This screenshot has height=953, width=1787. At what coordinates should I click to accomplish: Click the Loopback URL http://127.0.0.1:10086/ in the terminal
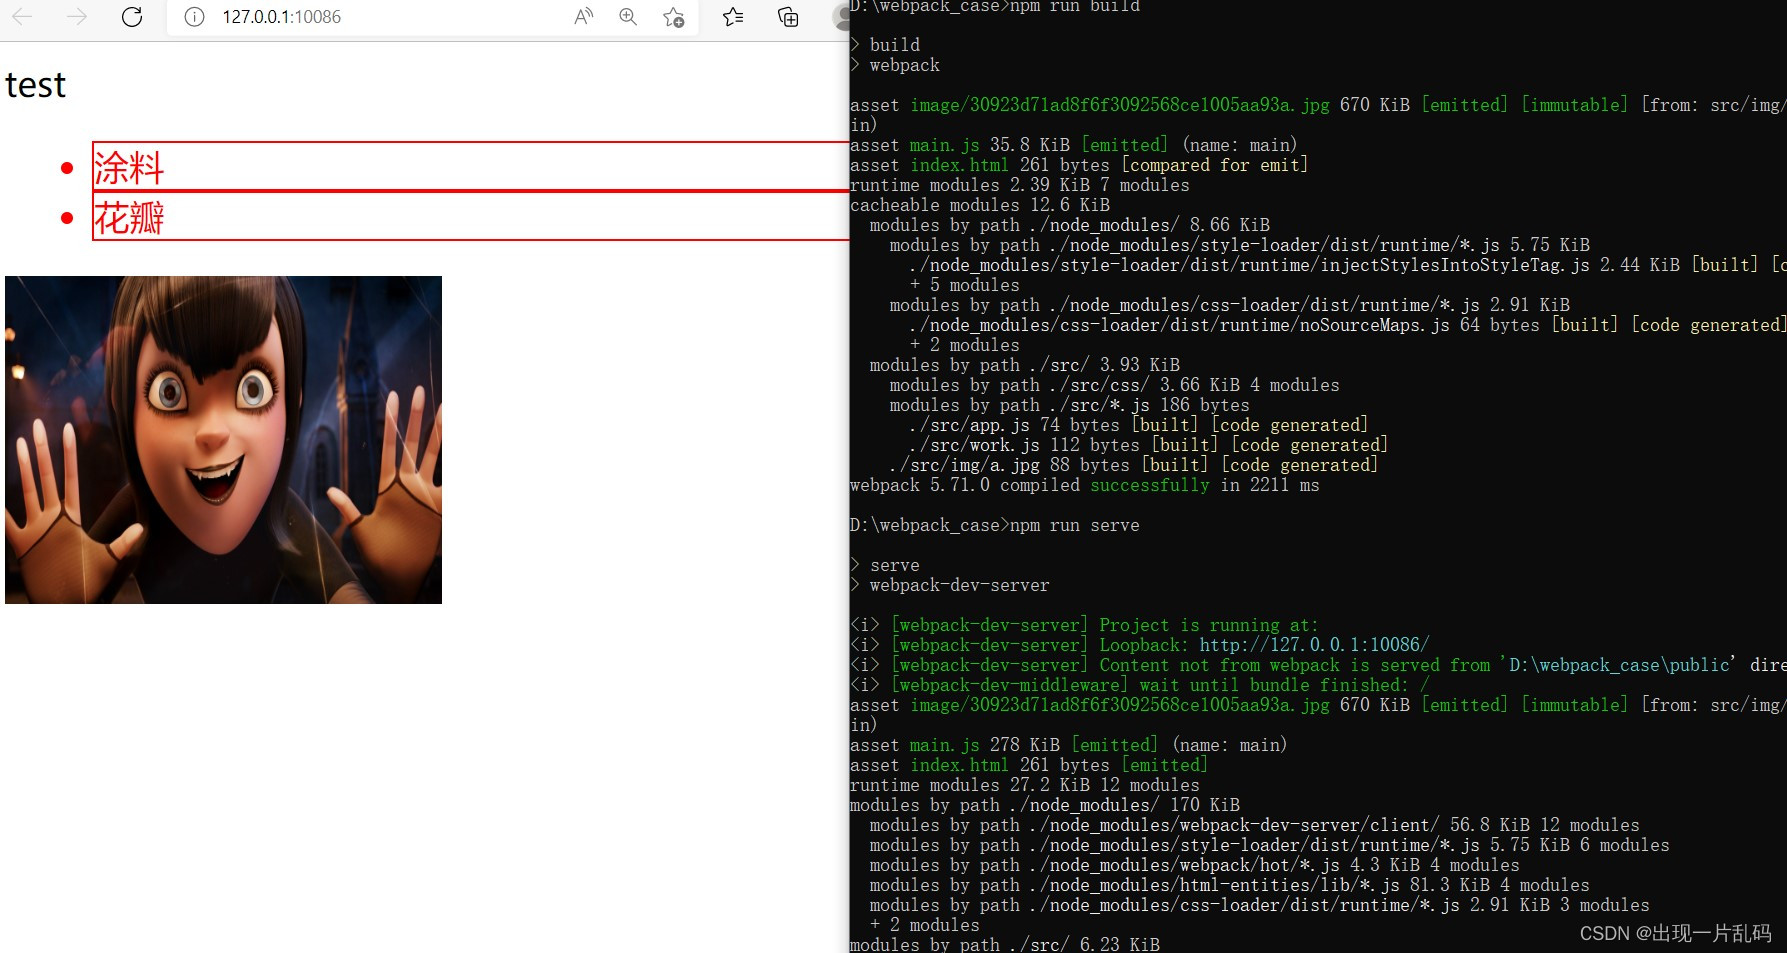click(x=1314, y=645)
